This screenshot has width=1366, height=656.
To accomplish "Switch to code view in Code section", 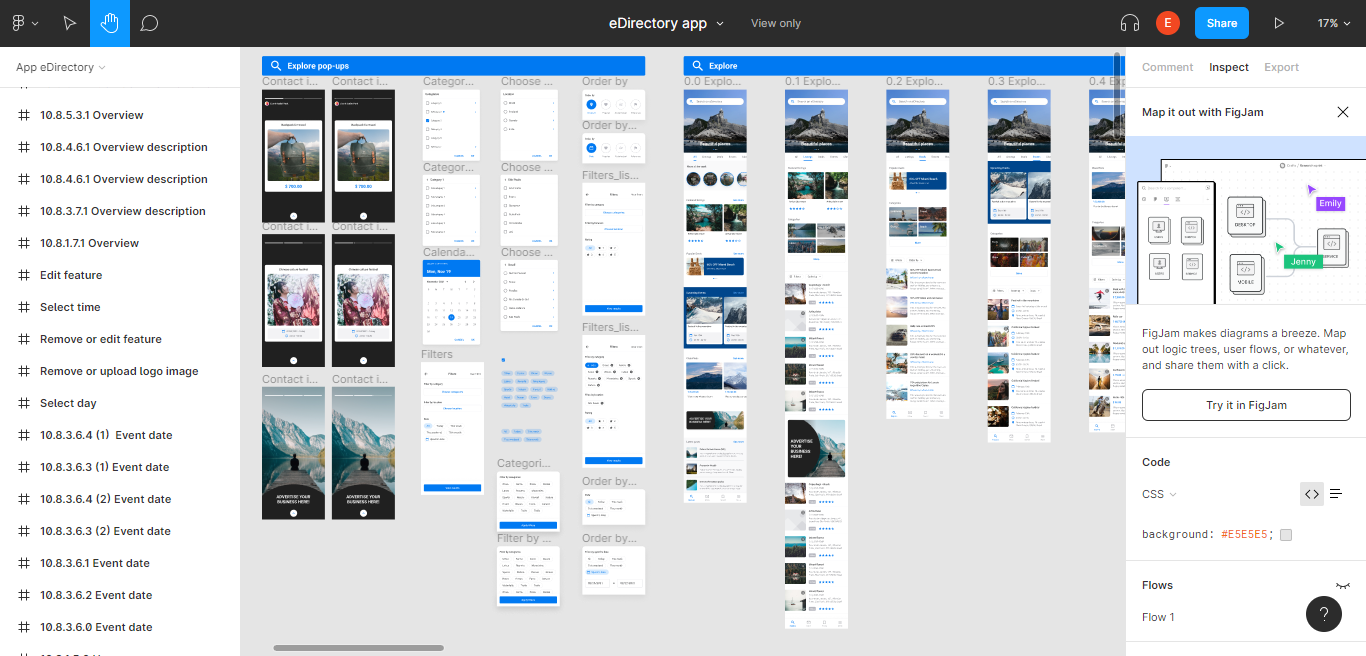I will pos(1311,494).
